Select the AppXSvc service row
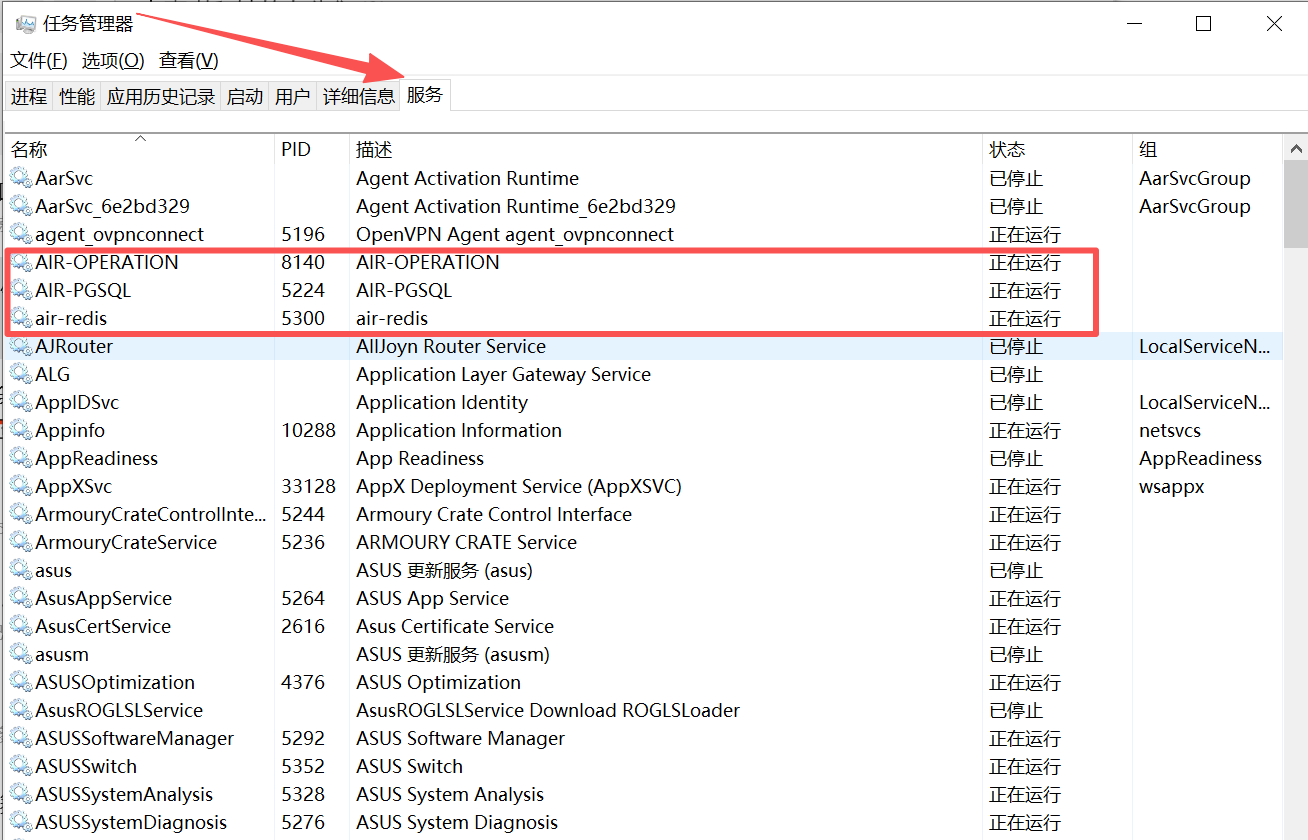 (74, 487)
